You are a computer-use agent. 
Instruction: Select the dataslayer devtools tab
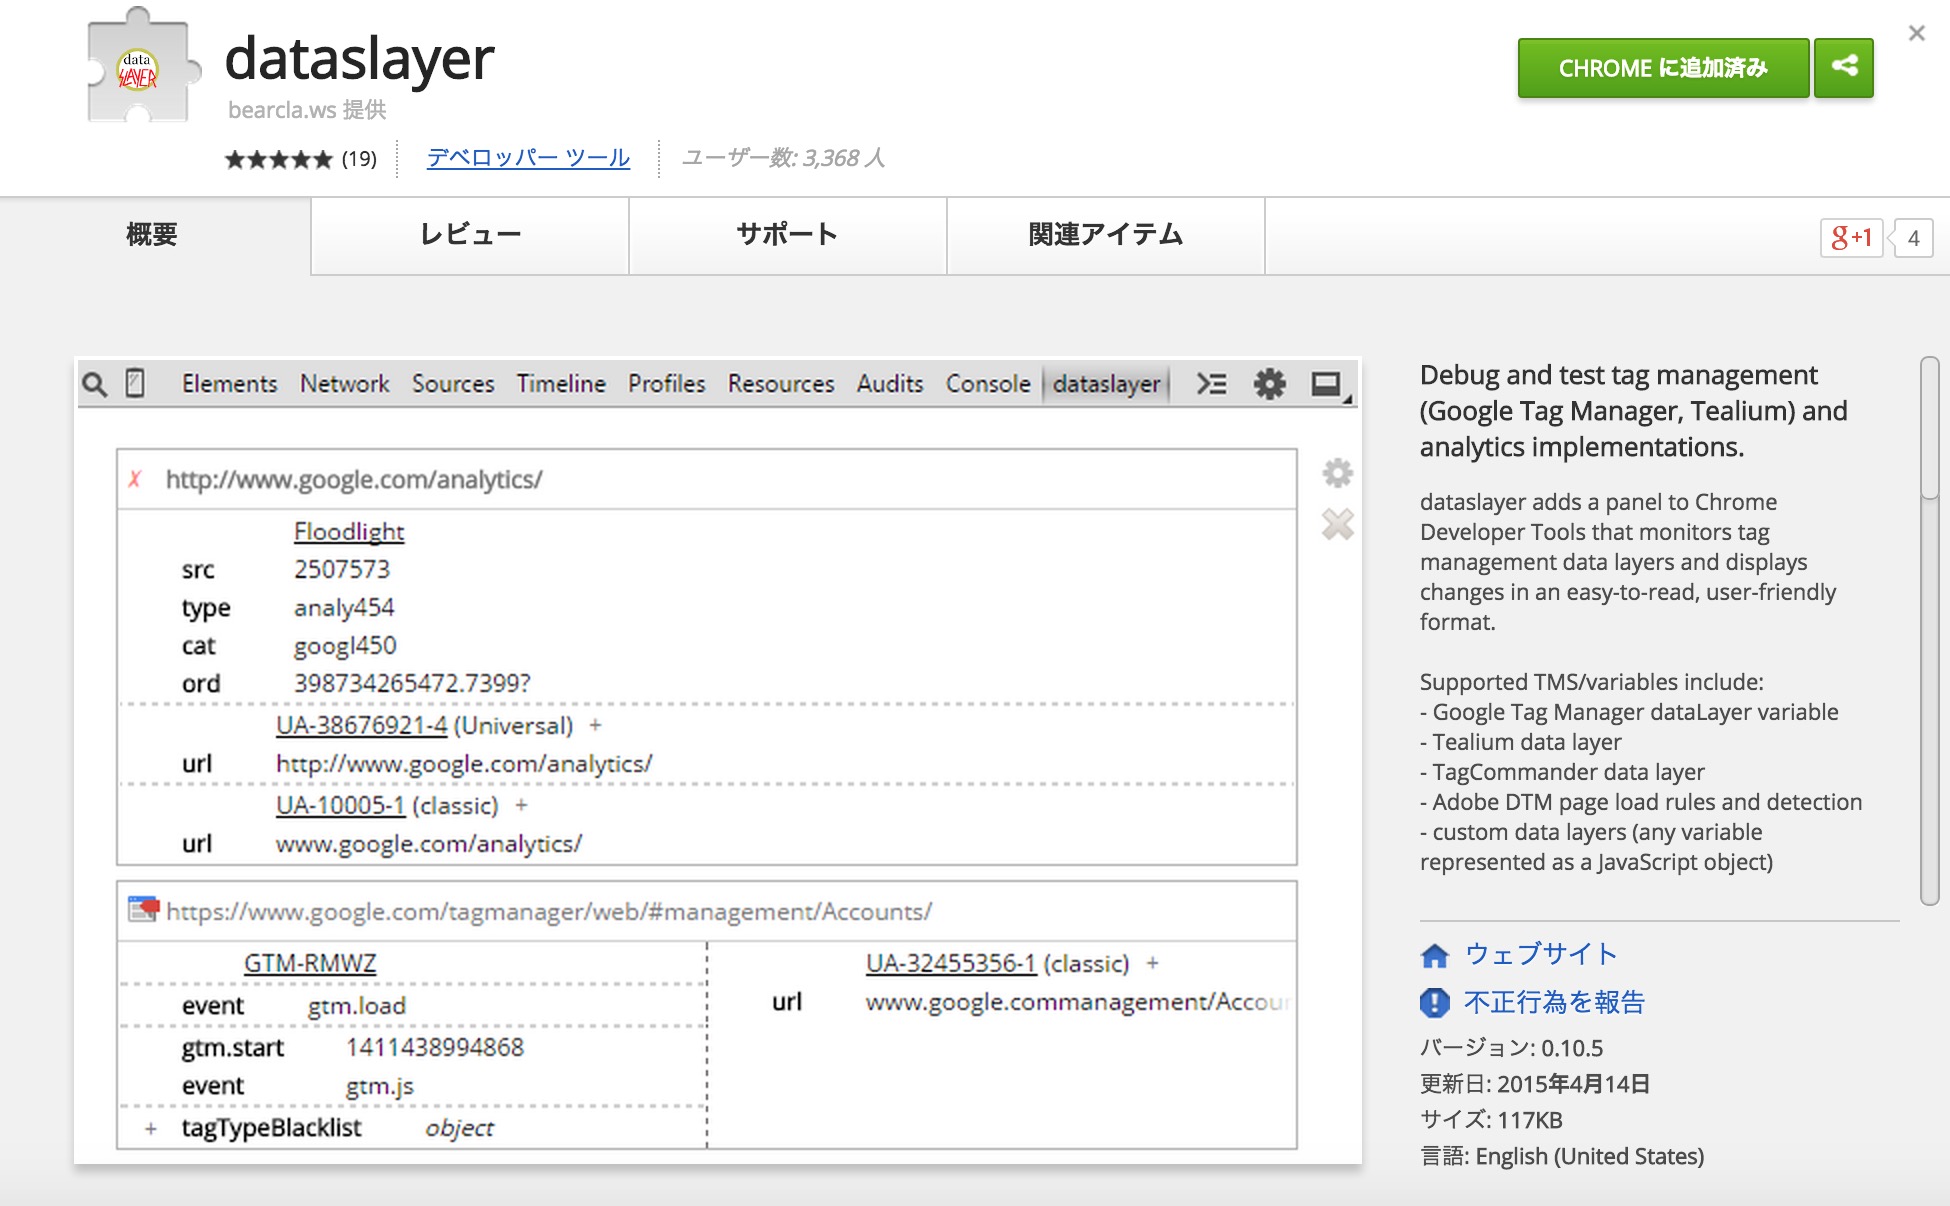1106,384
